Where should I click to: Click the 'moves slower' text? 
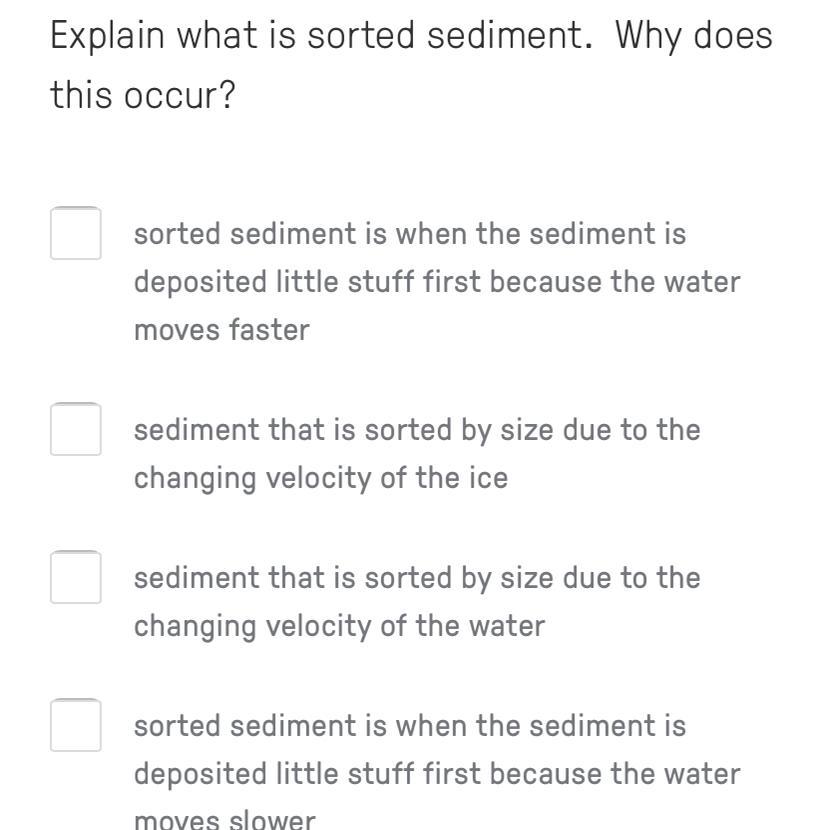coord(225,819)
